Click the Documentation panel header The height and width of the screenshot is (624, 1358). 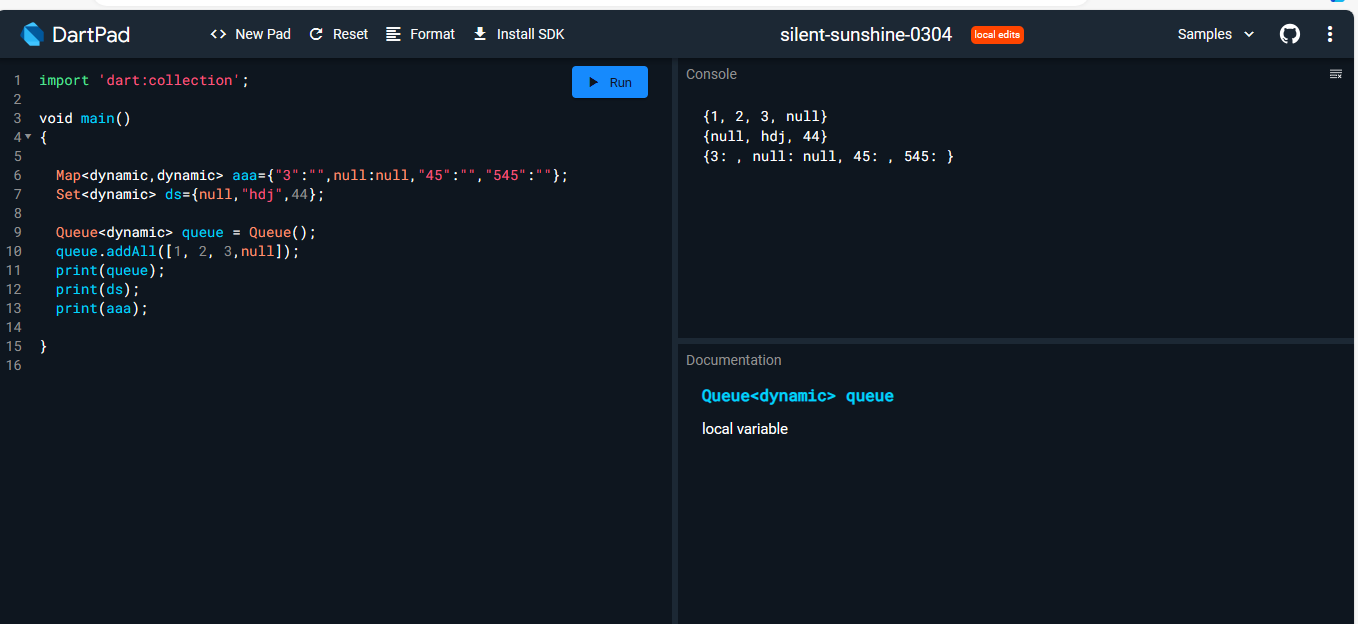(734, 359)
